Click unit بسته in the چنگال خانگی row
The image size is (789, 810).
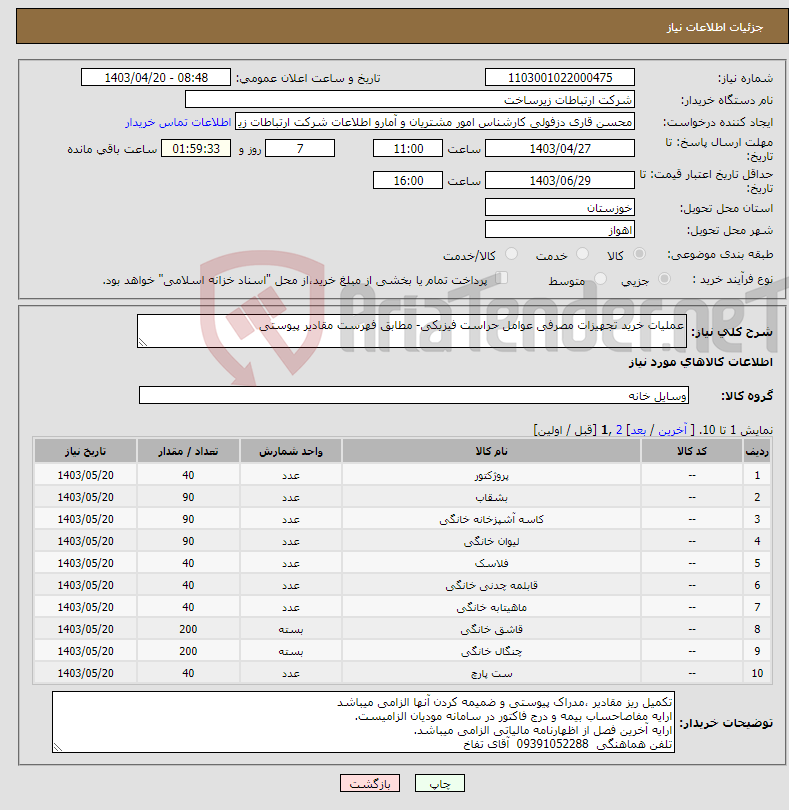pos(290,651)
